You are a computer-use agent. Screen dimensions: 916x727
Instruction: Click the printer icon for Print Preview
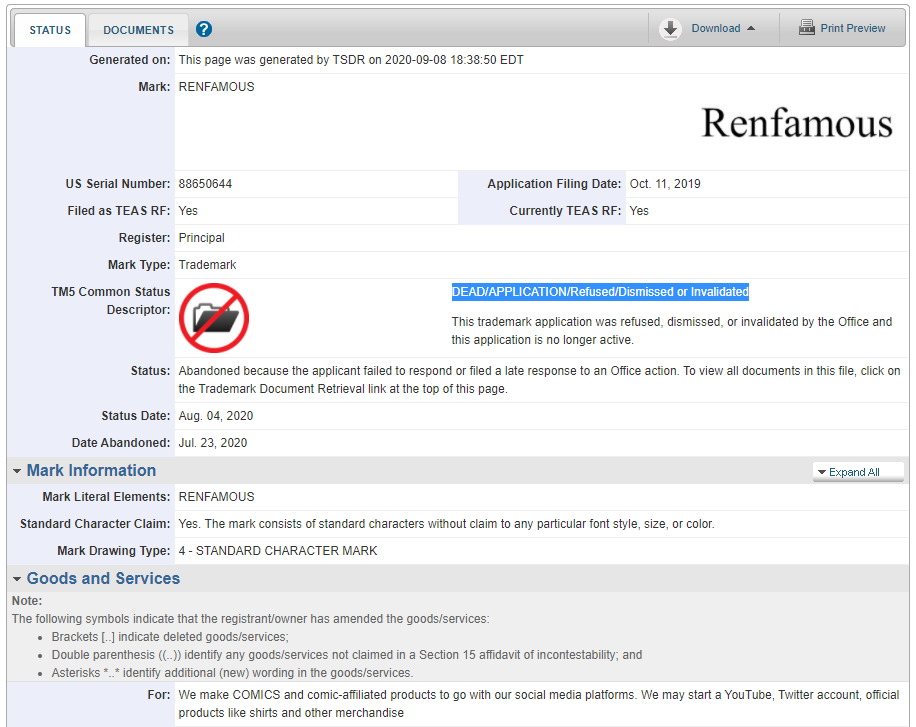807,27
